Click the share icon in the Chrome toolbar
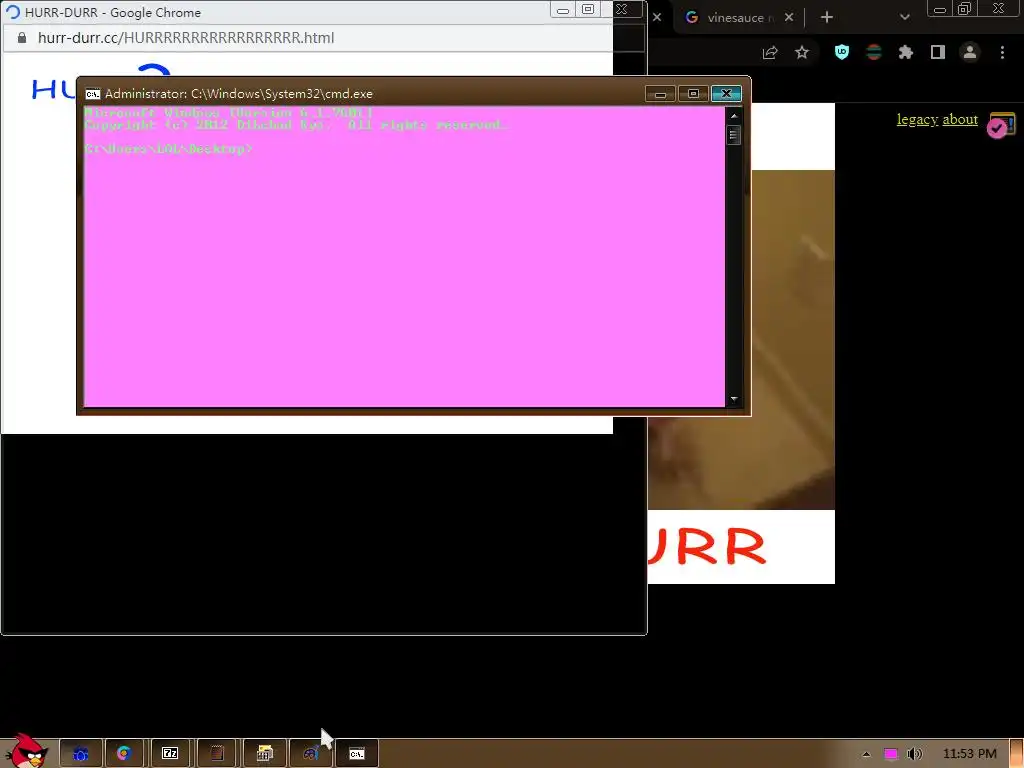 (x=770, y=53)
